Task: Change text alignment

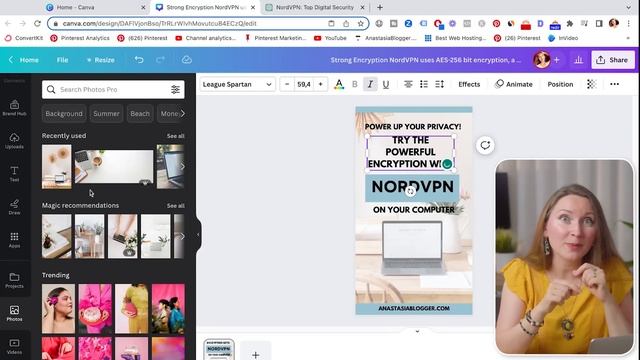Action: point(408,84)
